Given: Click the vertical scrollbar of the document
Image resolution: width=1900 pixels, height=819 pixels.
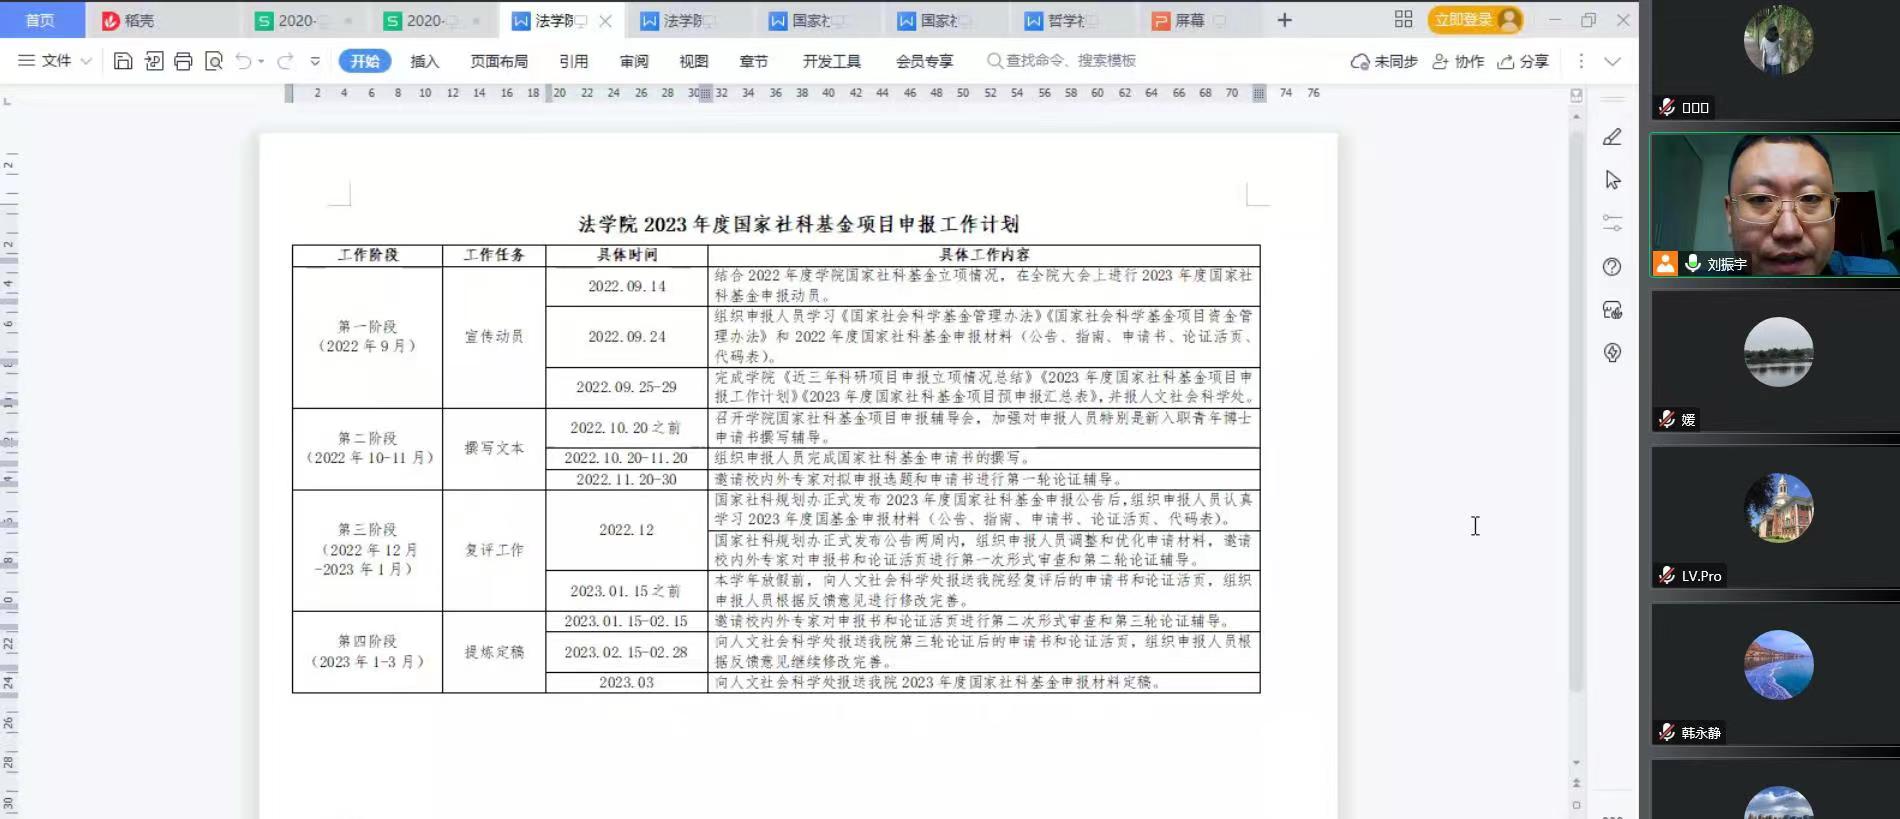Looking at the screenshot, I should (1576, 400).
